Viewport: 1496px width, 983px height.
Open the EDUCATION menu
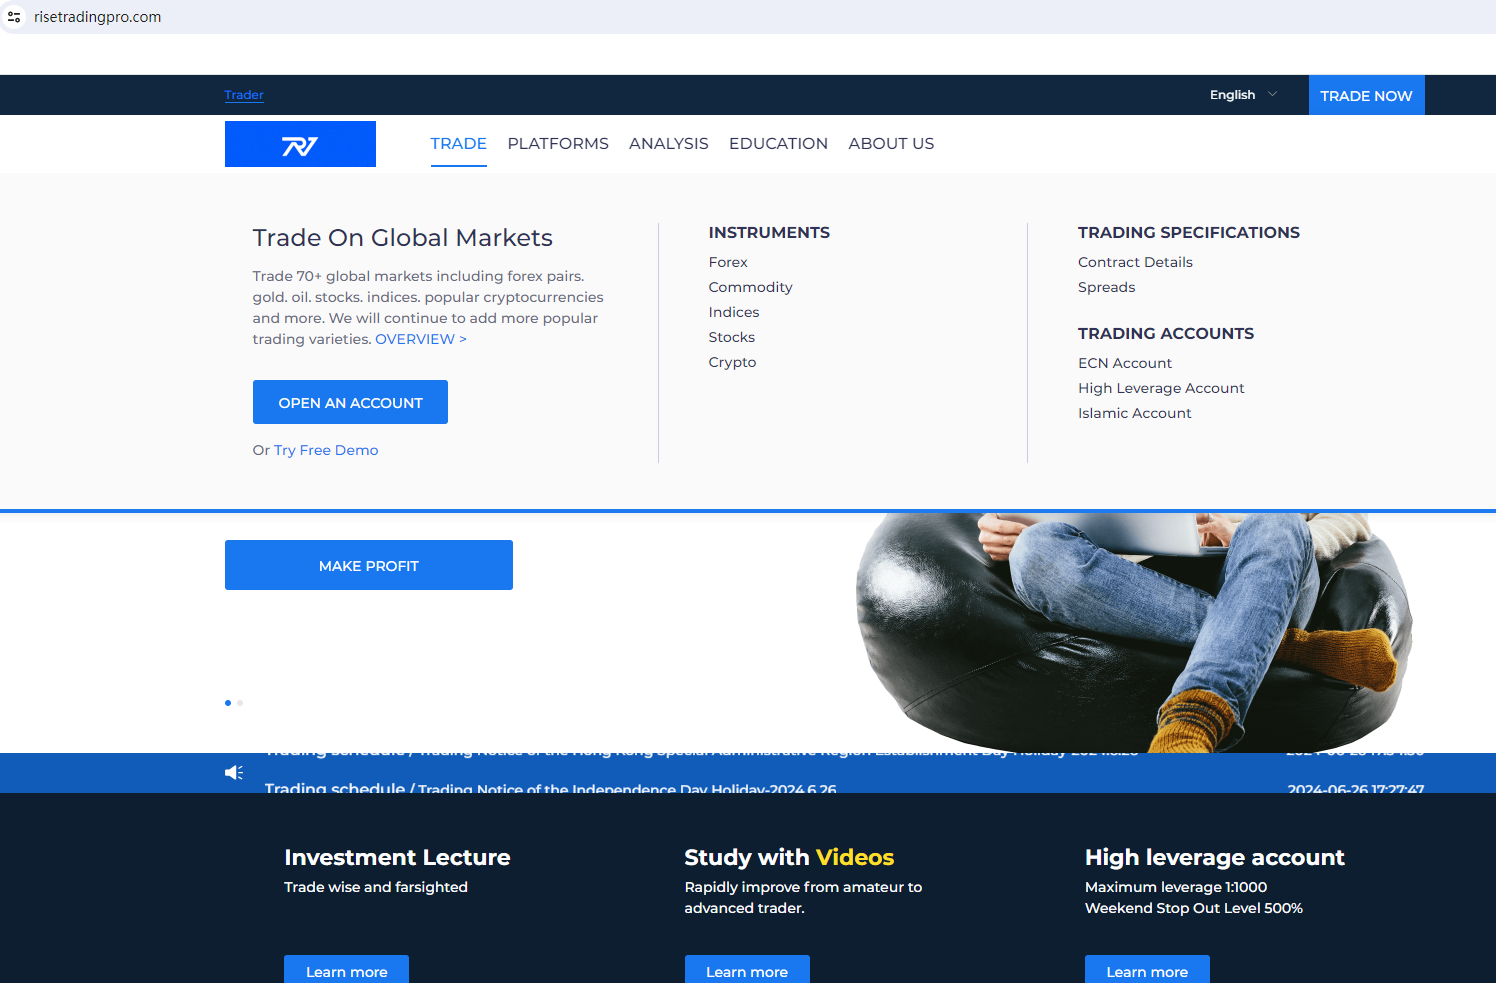(x=778, y=144)
